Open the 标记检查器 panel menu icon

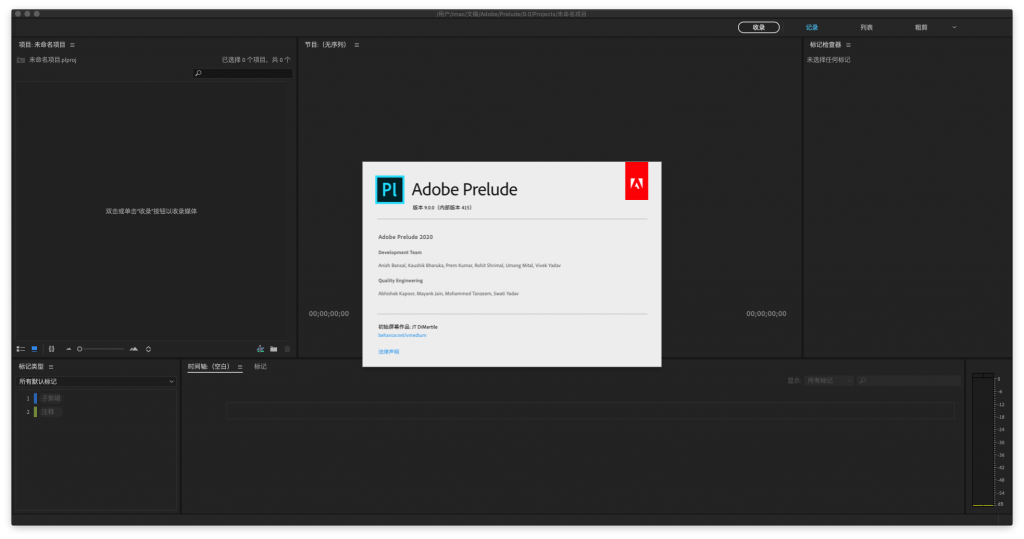(x=848, y=45)
